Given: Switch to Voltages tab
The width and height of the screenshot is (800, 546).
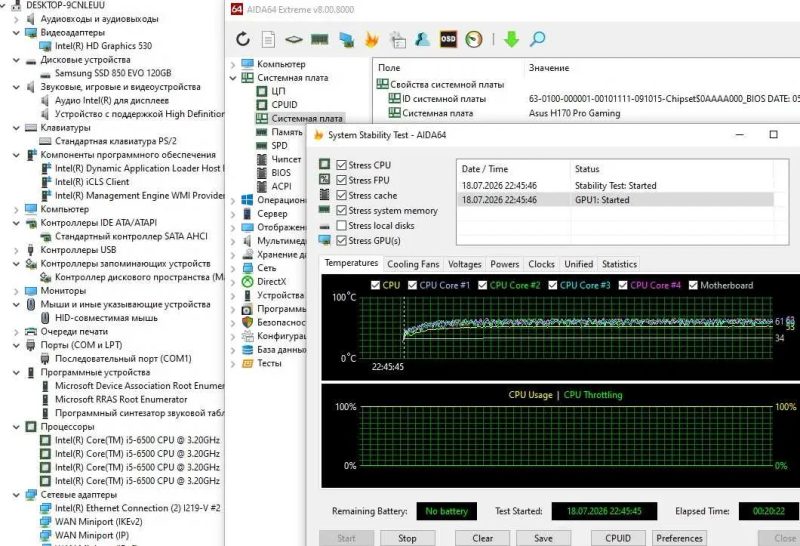Looking at the screenshot, I should (x=464, y=264).
